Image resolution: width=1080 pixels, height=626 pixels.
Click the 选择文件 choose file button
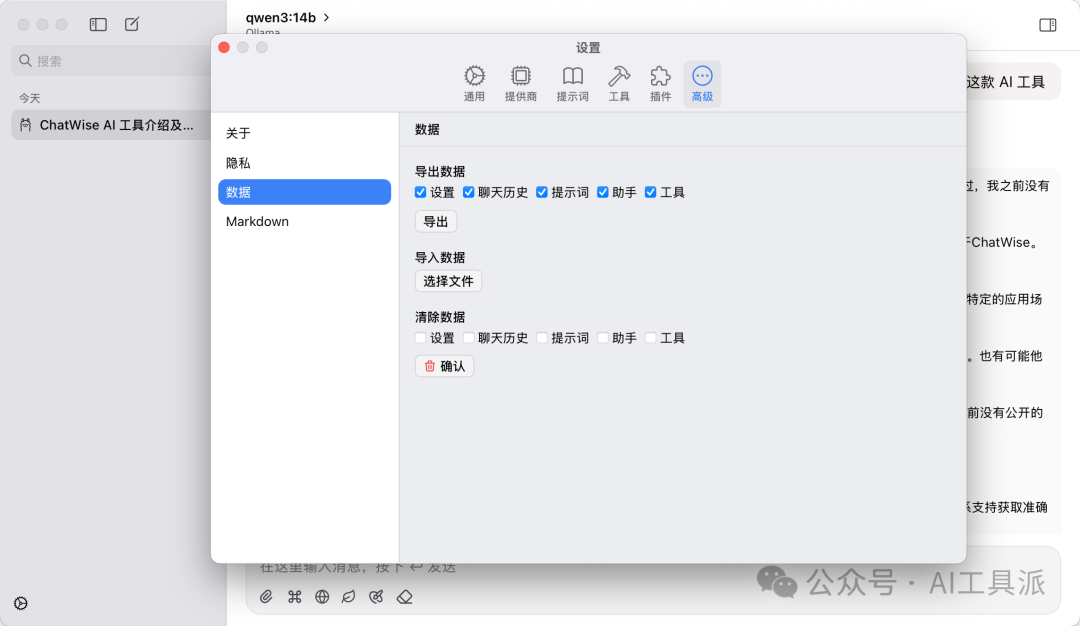coord(448,281)
